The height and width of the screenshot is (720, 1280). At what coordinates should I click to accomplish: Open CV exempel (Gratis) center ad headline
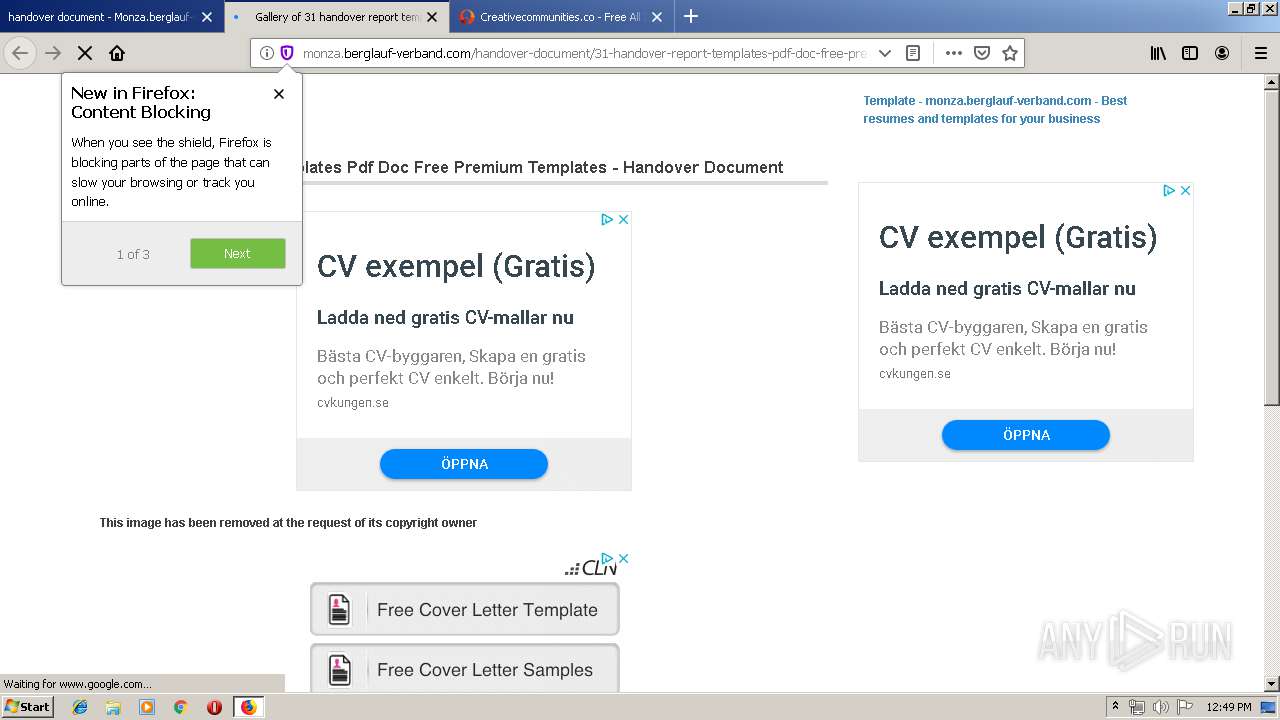[x=456, y=266]
